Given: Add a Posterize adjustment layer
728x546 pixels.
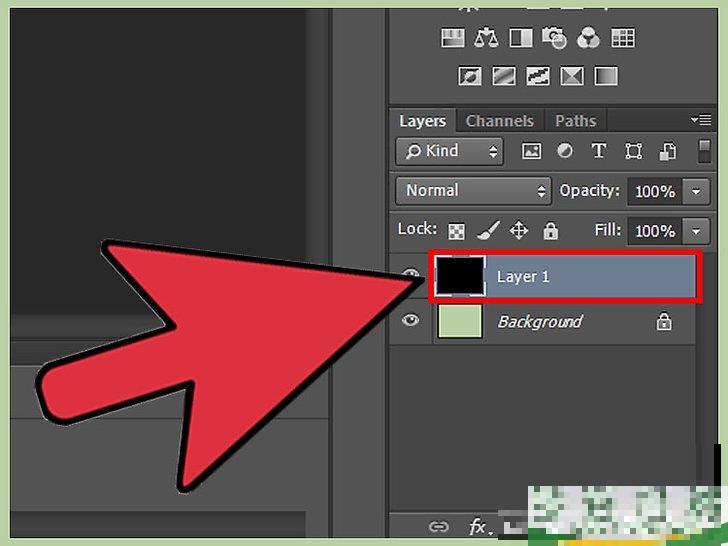Looking at the screenshot, I should tap(504, 76).
